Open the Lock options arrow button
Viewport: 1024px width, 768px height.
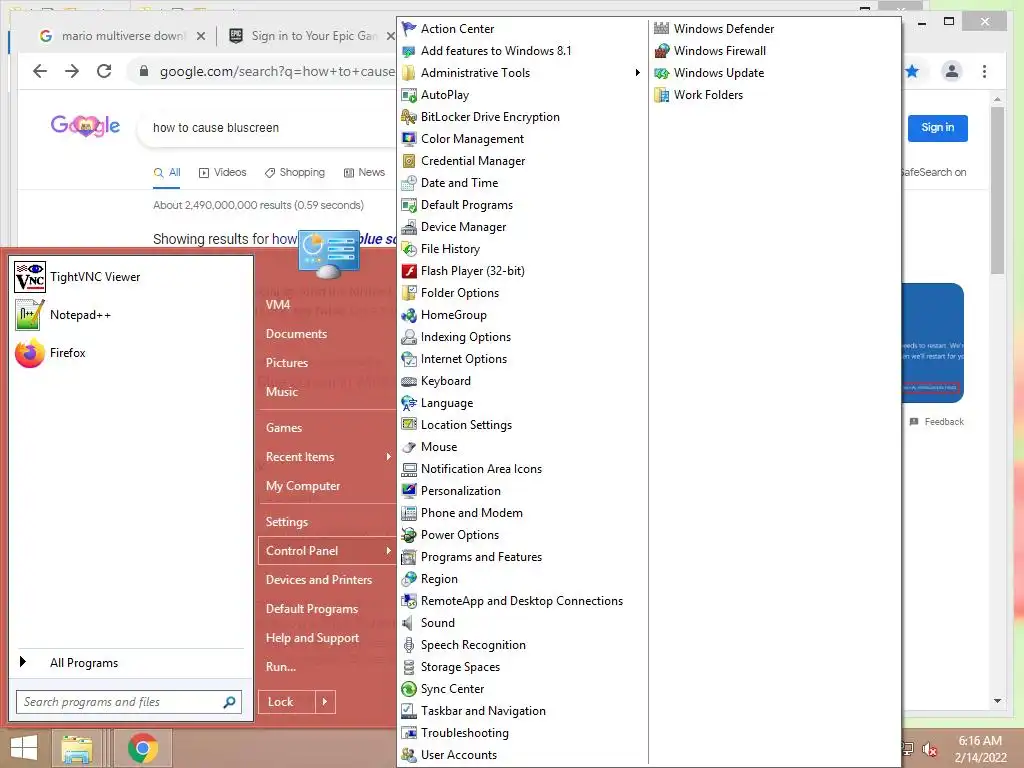tap(325, 702)
